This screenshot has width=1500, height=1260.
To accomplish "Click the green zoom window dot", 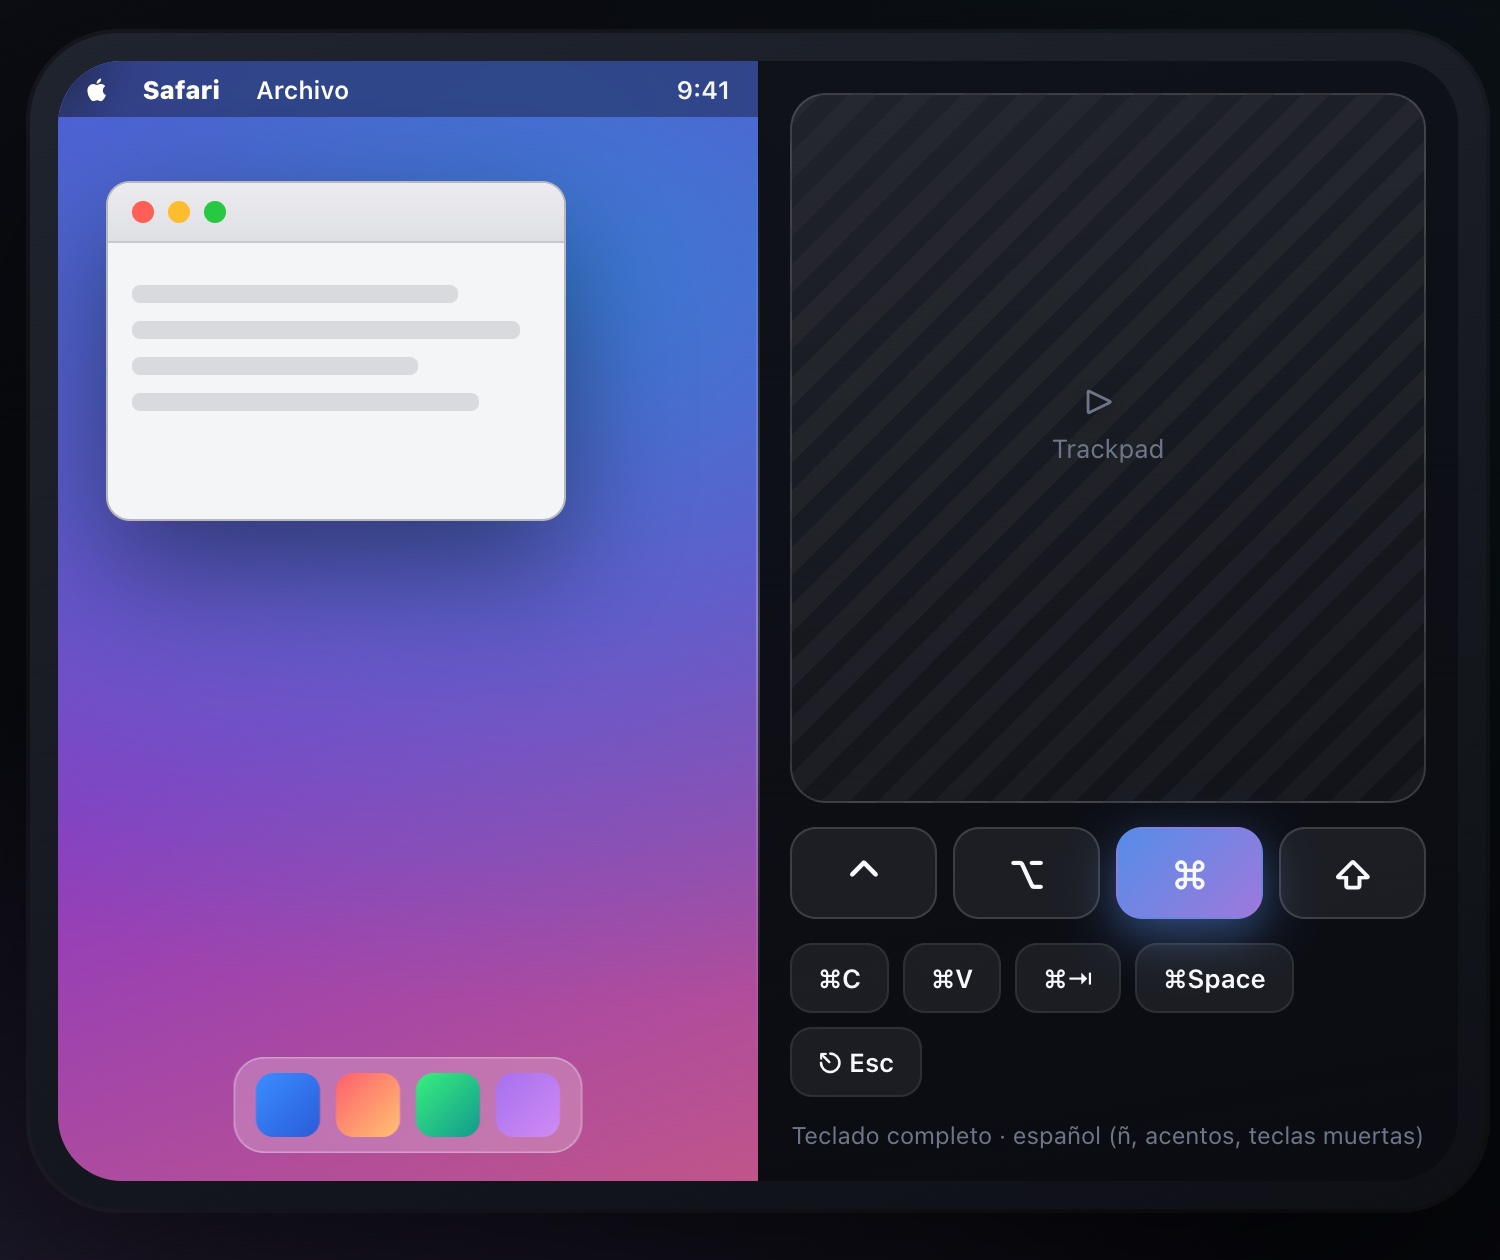I will pos(215,212).
